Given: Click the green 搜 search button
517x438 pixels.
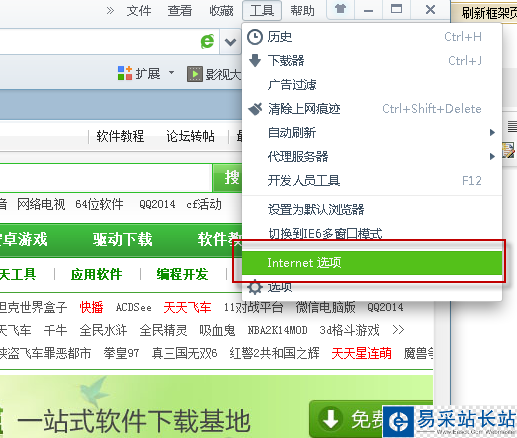Looking at the screenshot, I should click(228, 177).
